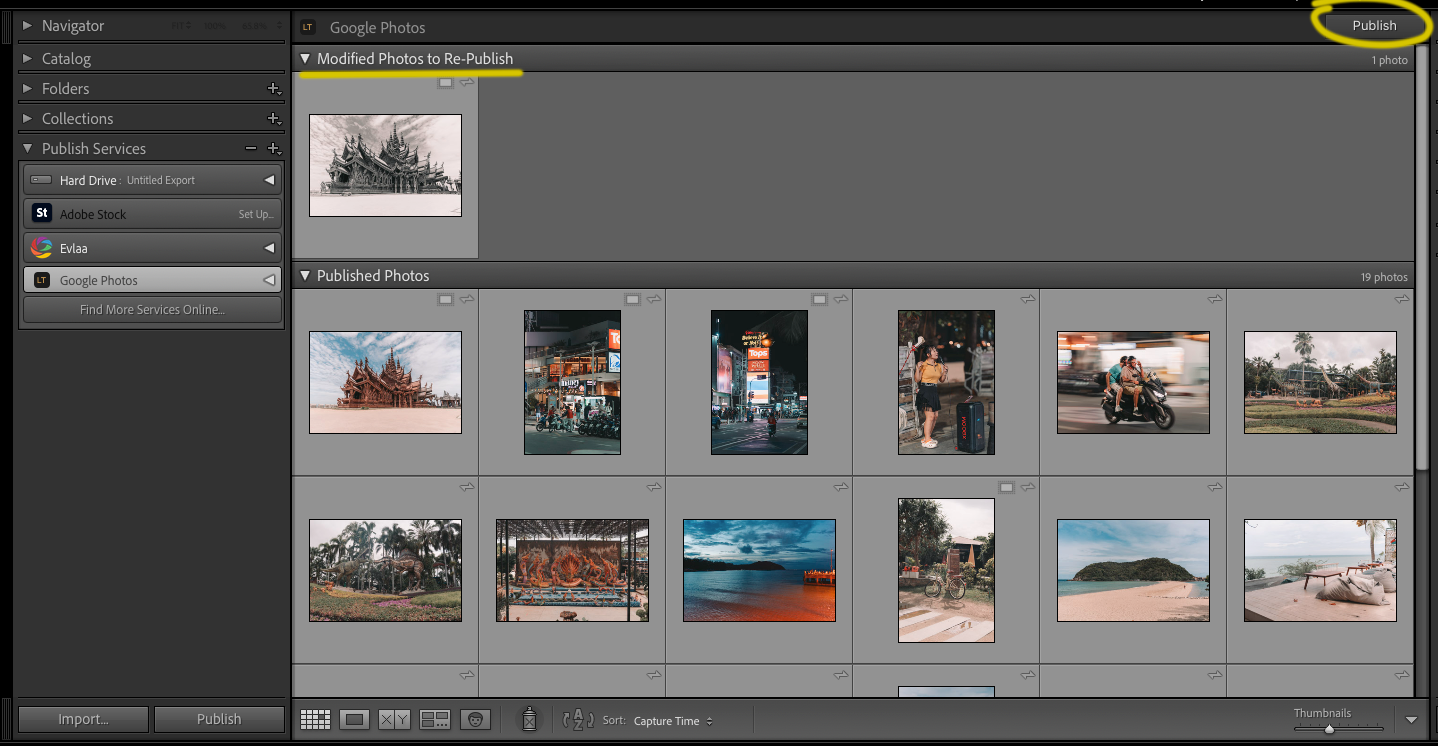Click the plus to add a Publish Service
1438x746 pixels.
[274, 148]
